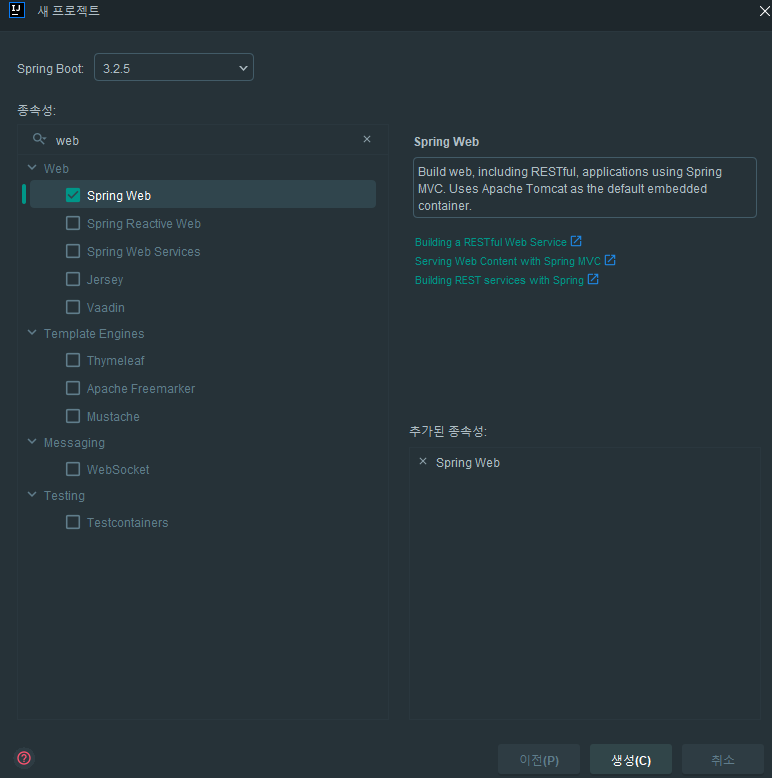772x778 pixels.
Task: Open the help question mark icon
Action: click(24, 758)
